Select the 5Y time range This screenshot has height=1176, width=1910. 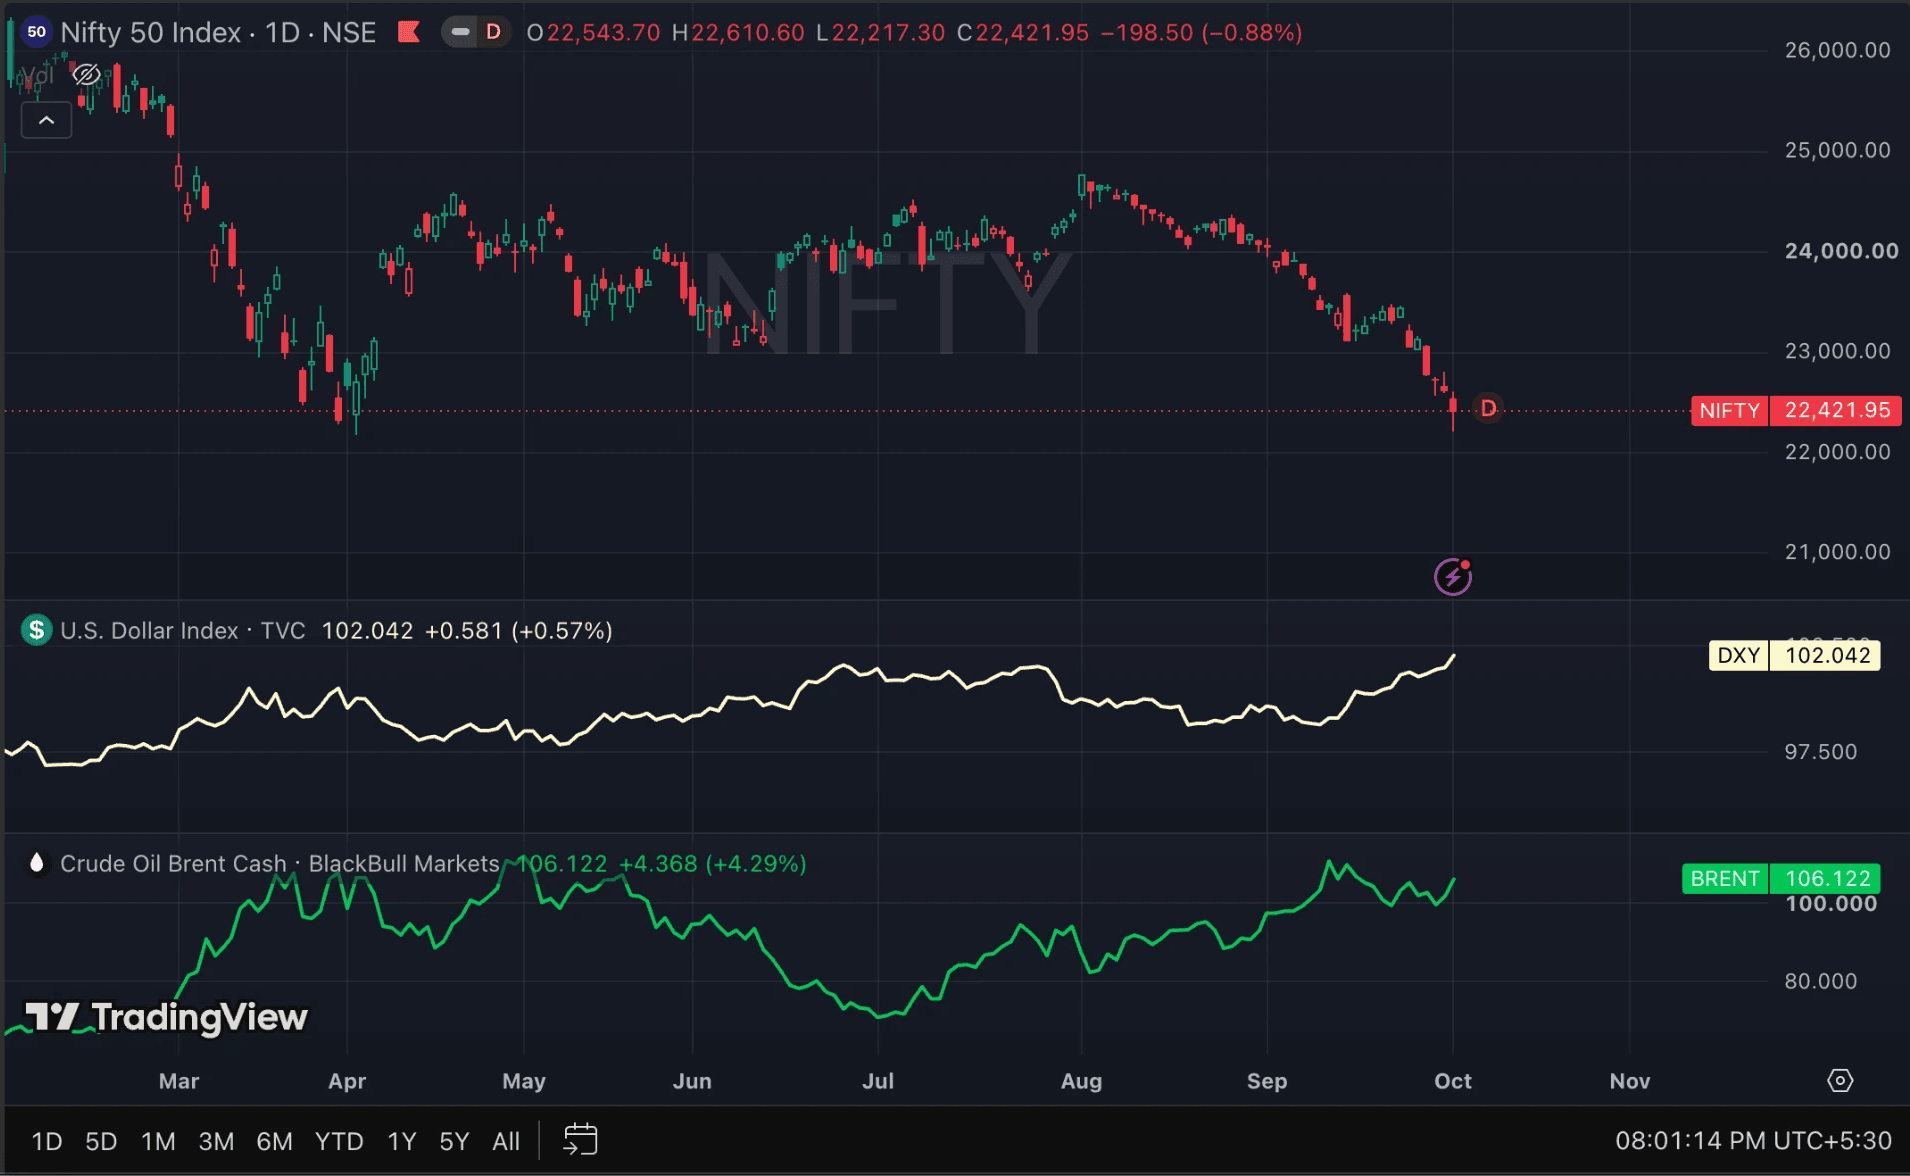point(454,1141)
